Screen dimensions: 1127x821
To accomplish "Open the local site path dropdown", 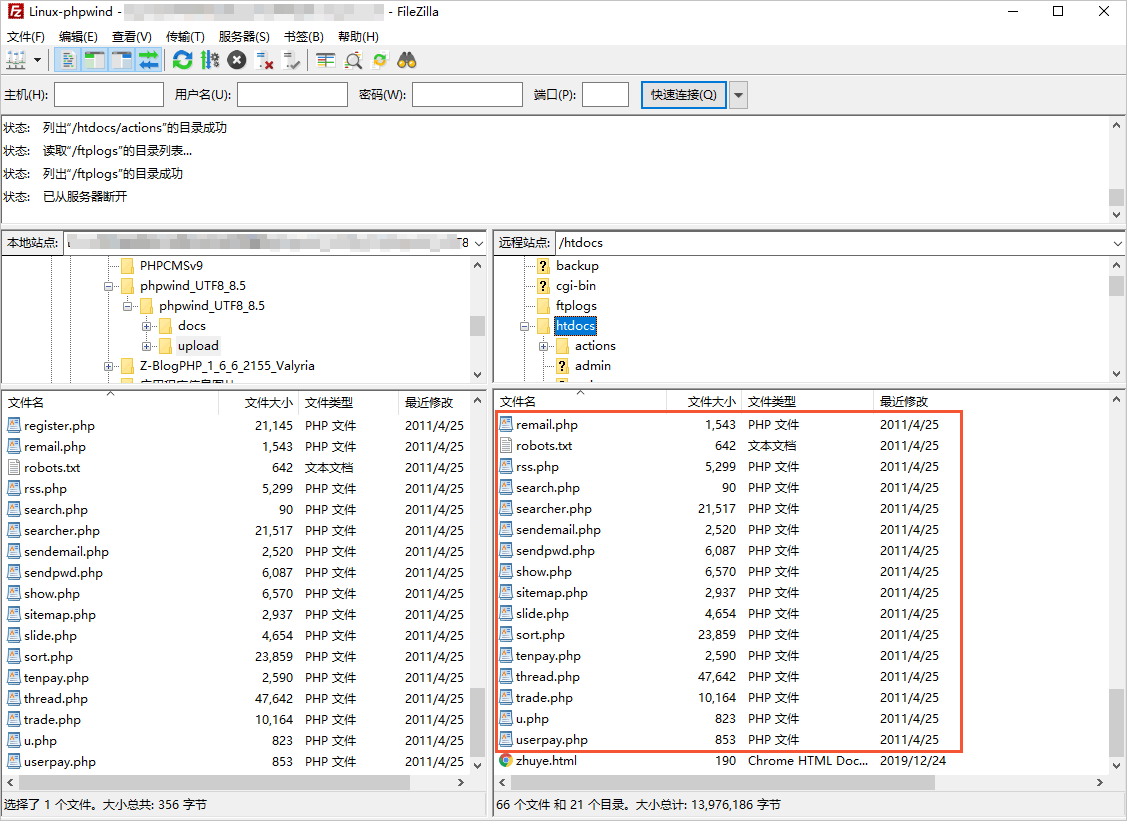I will point(479,244).
